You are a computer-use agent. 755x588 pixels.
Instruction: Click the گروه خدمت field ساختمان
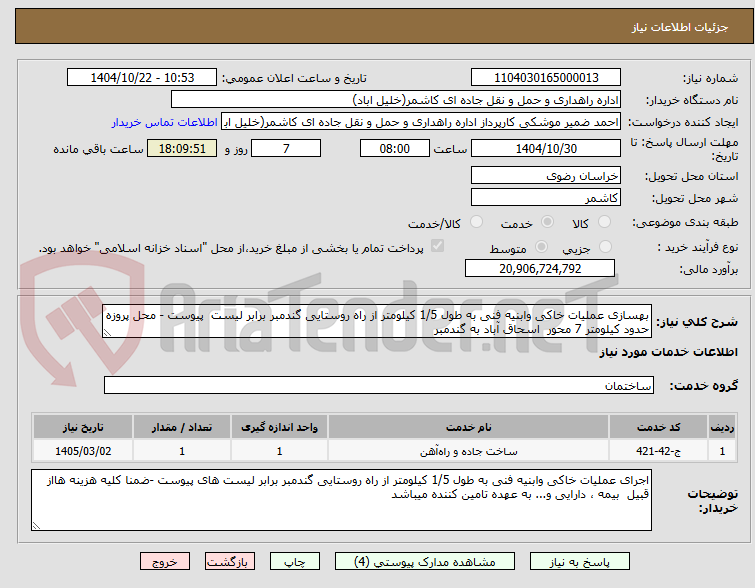pyautogui.click(x=379, y=385)
